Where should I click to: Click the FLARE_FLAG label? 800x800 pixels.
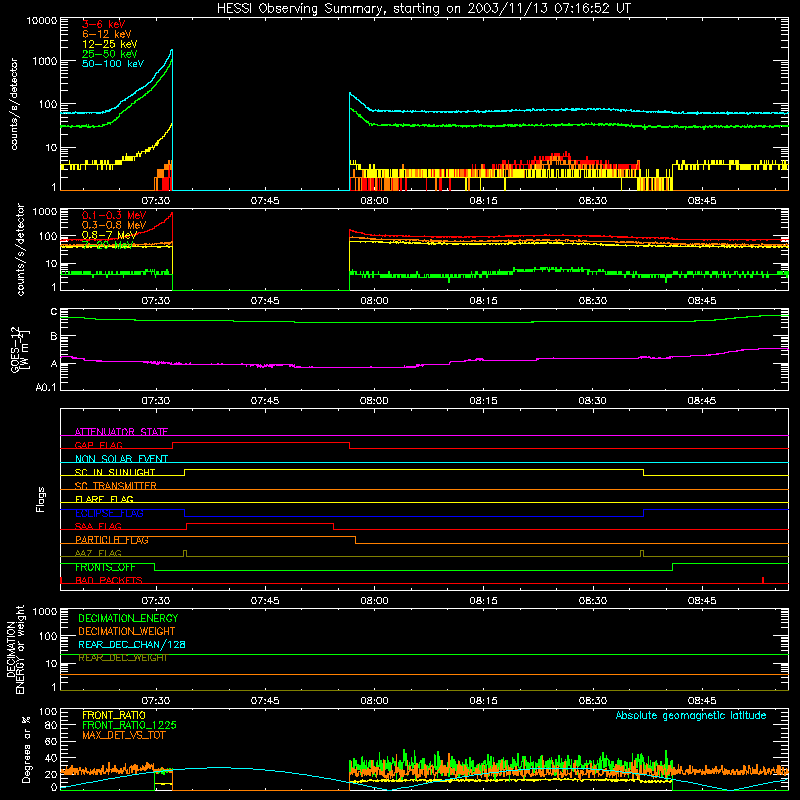(104, 499)
